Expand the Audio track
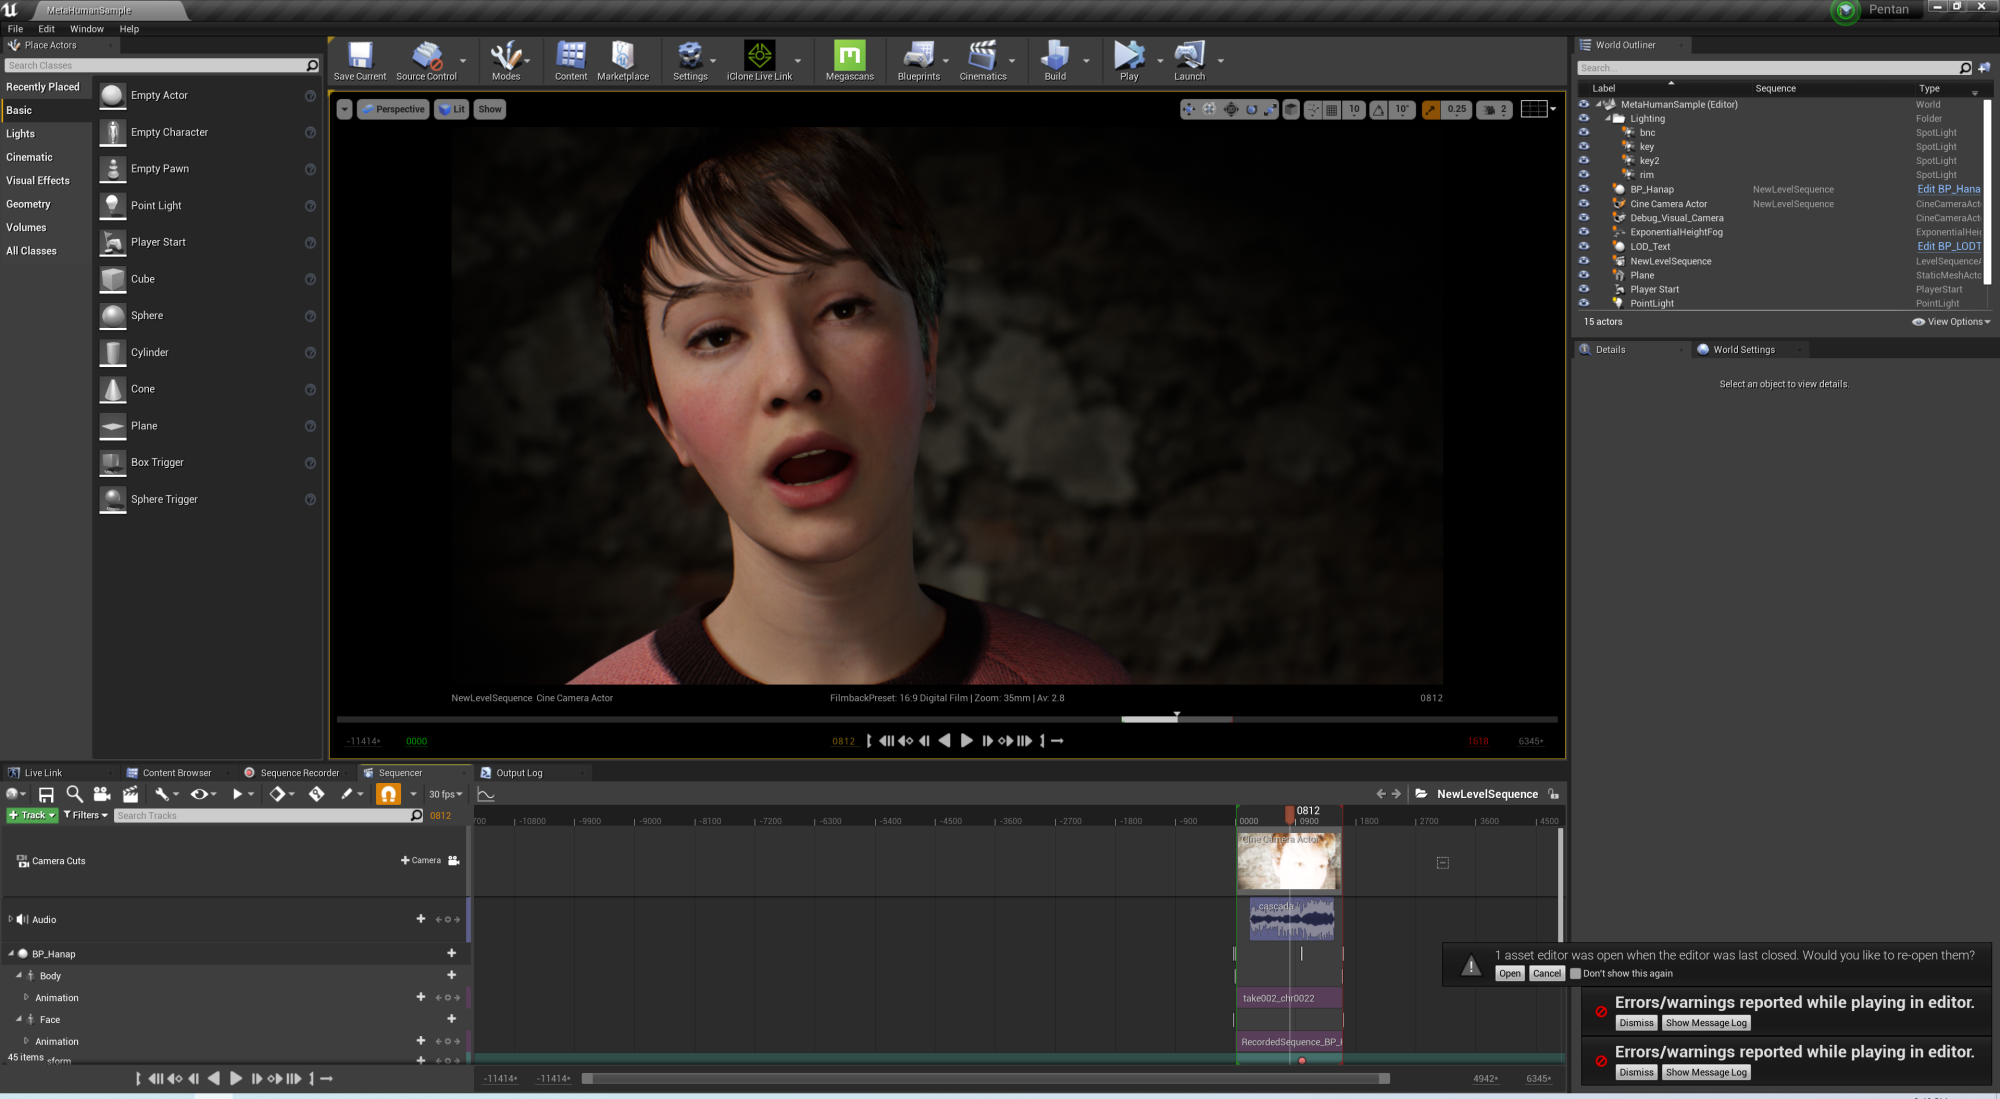 tap(10, 919)
